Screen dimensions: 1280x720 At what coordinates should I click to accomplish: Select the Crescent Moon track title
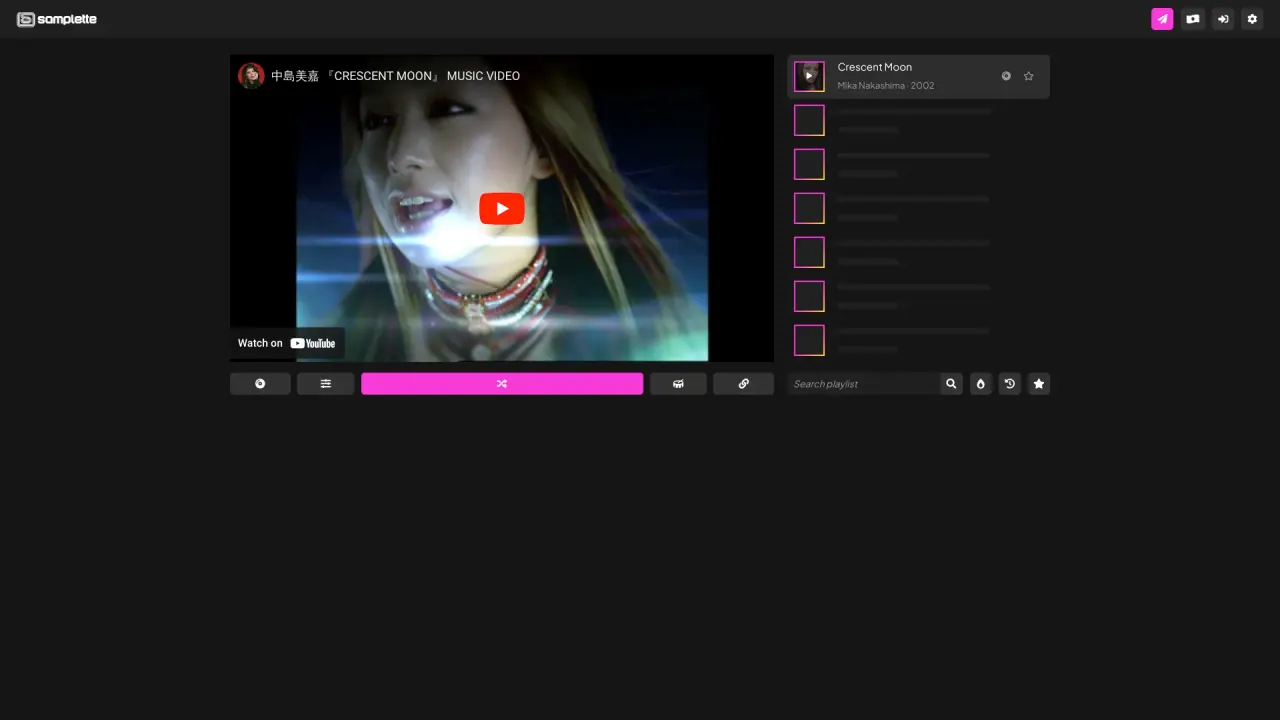click(x=875, y=67)
